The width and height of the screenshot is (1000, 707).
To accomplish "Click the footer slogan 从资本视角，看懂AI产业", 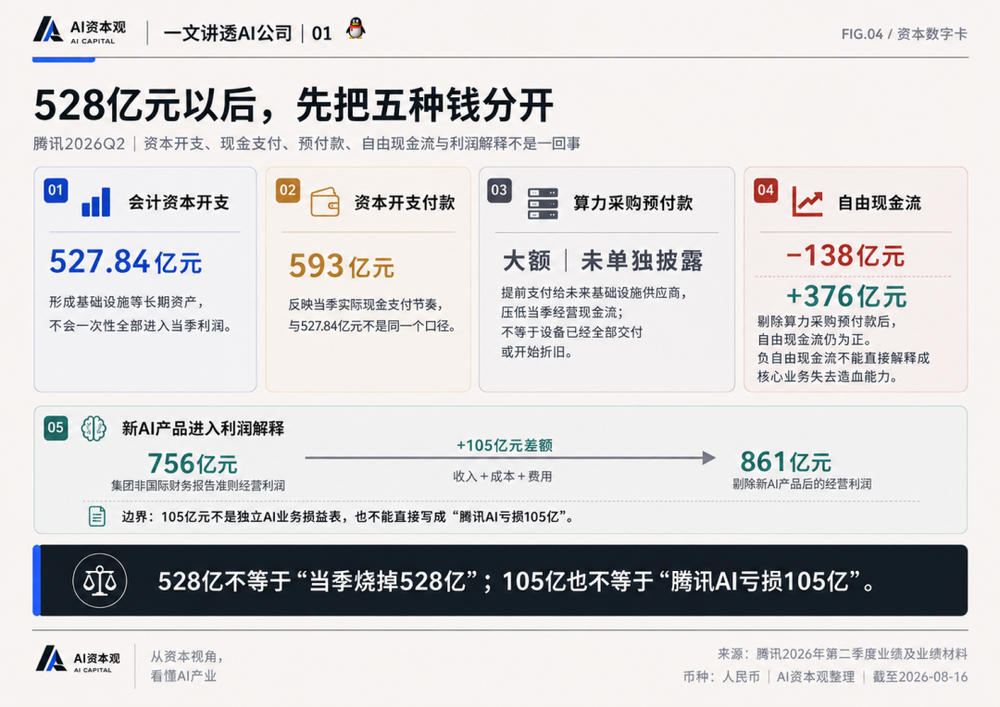I will pos(186,666).
